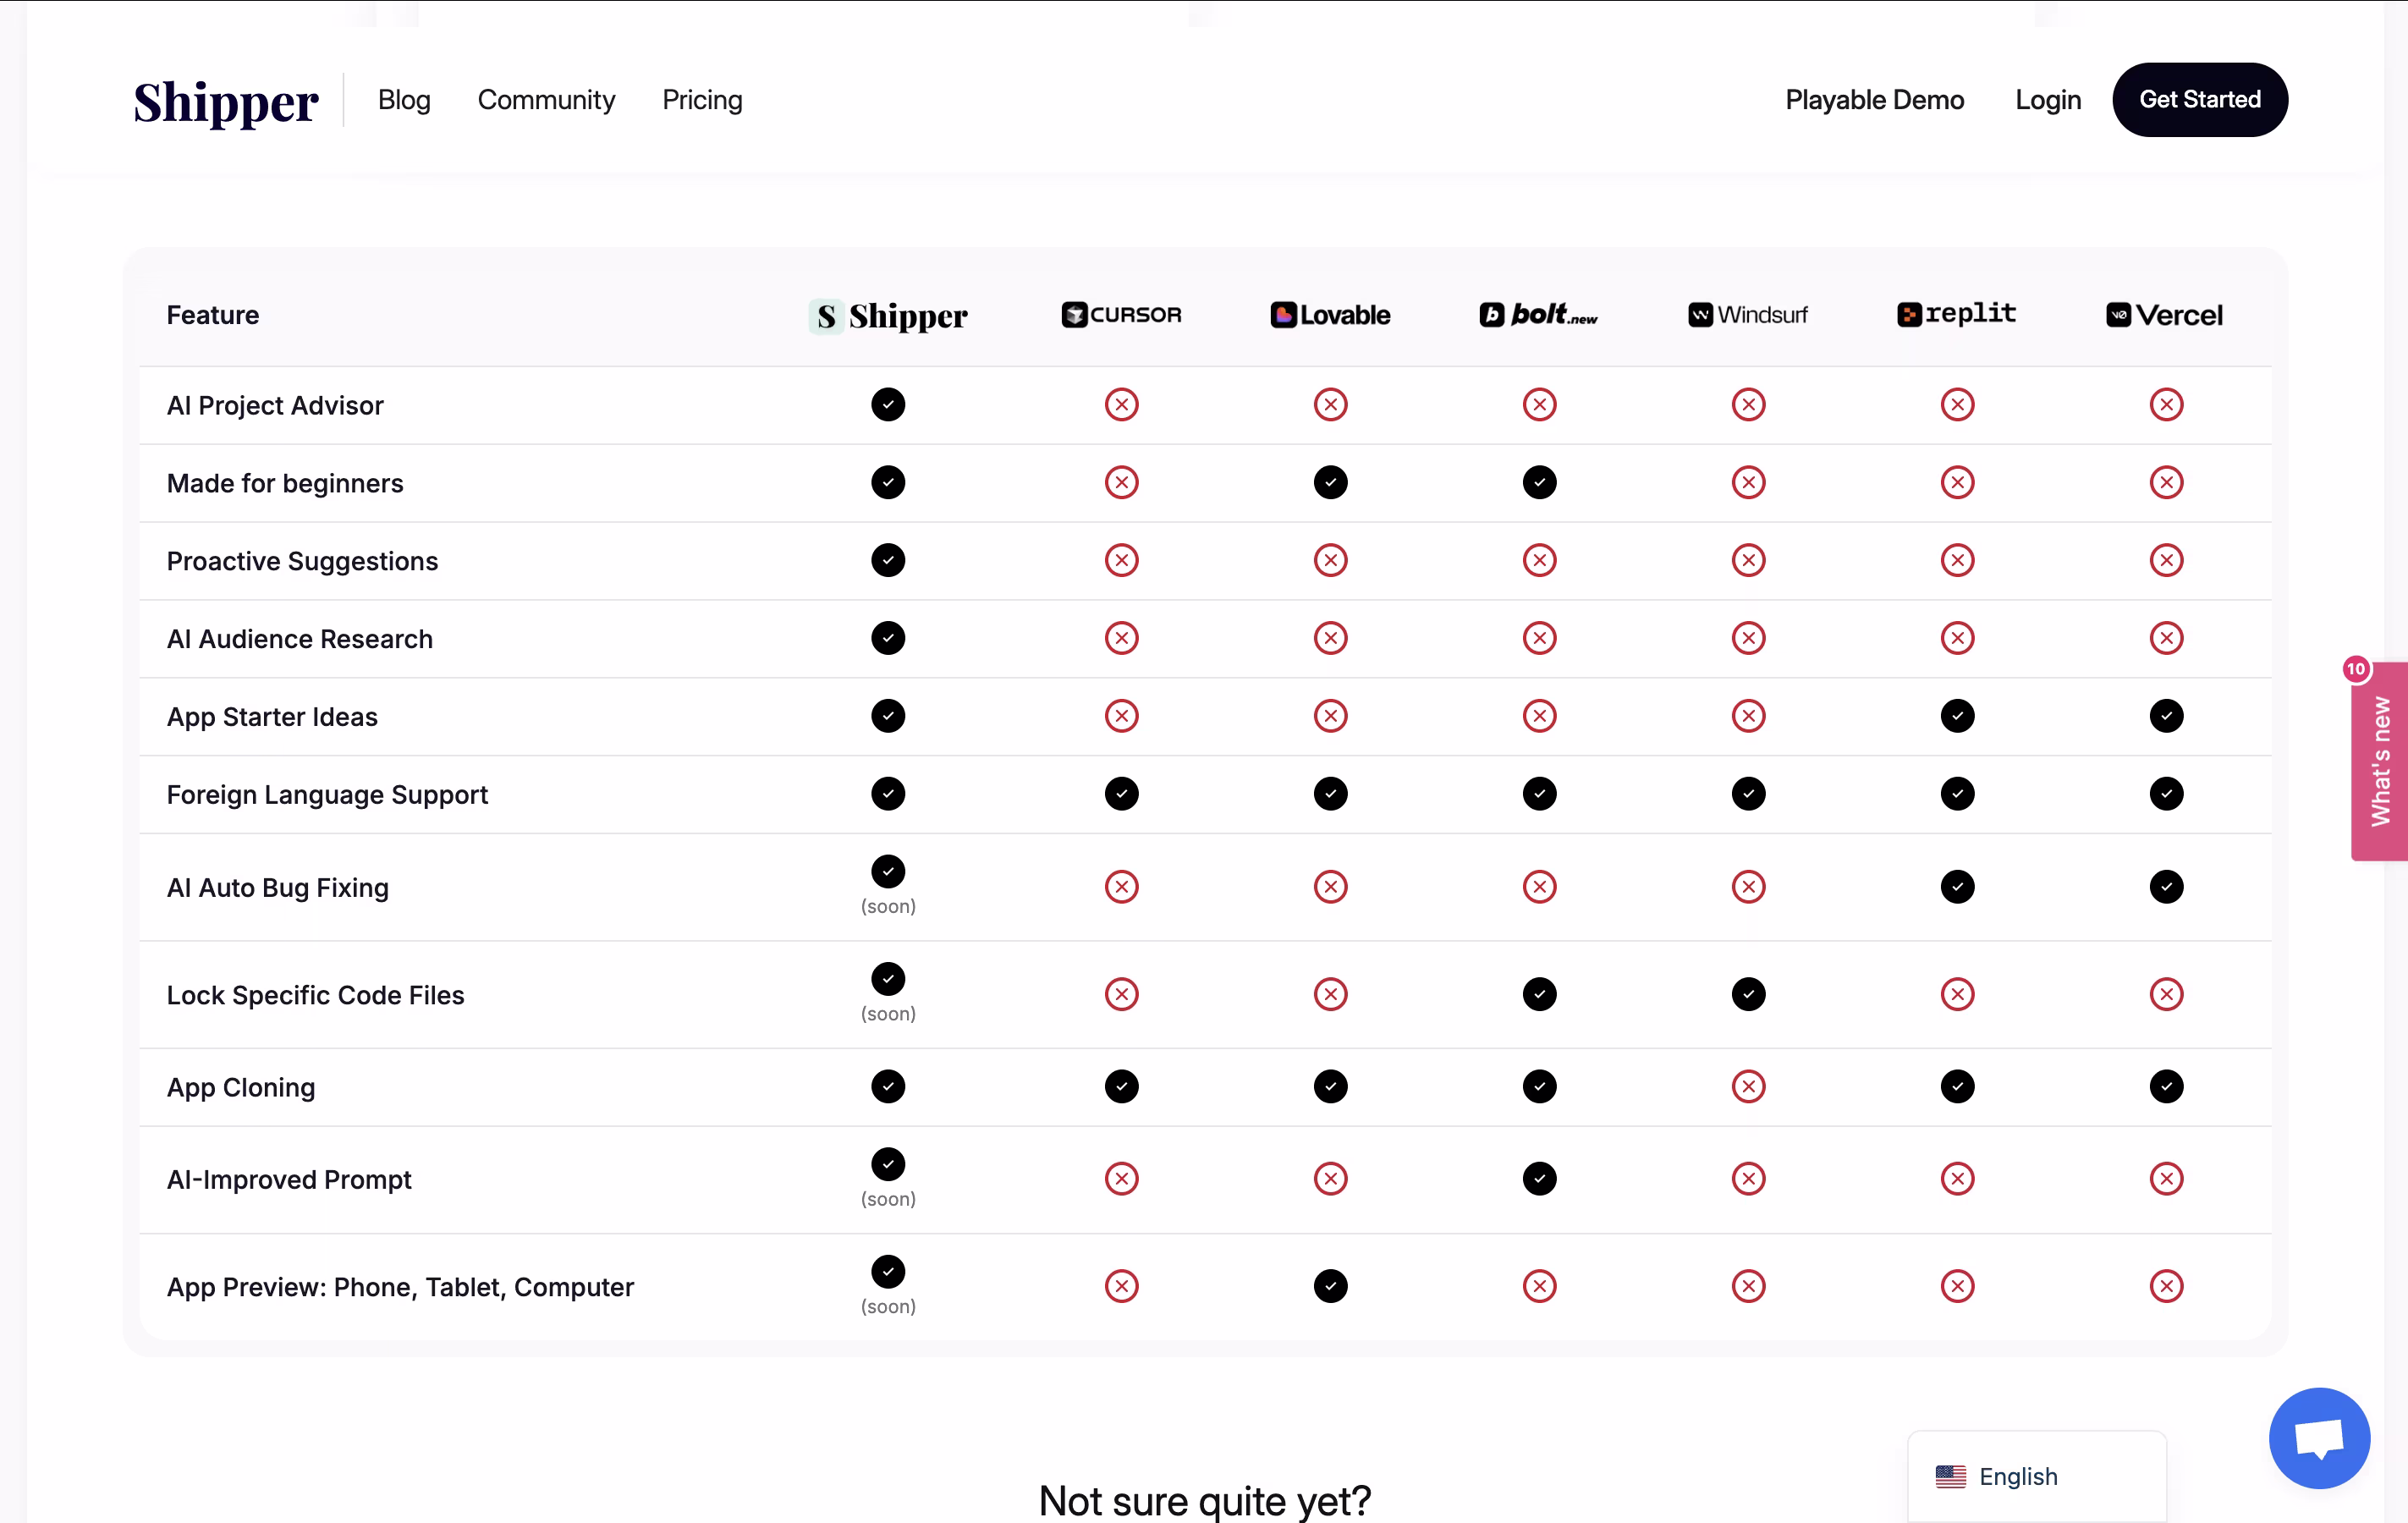Click the Windsurf logo column header
Image resolution: width=2408 pixels, height=1523 pixels.
[1748, 315]
